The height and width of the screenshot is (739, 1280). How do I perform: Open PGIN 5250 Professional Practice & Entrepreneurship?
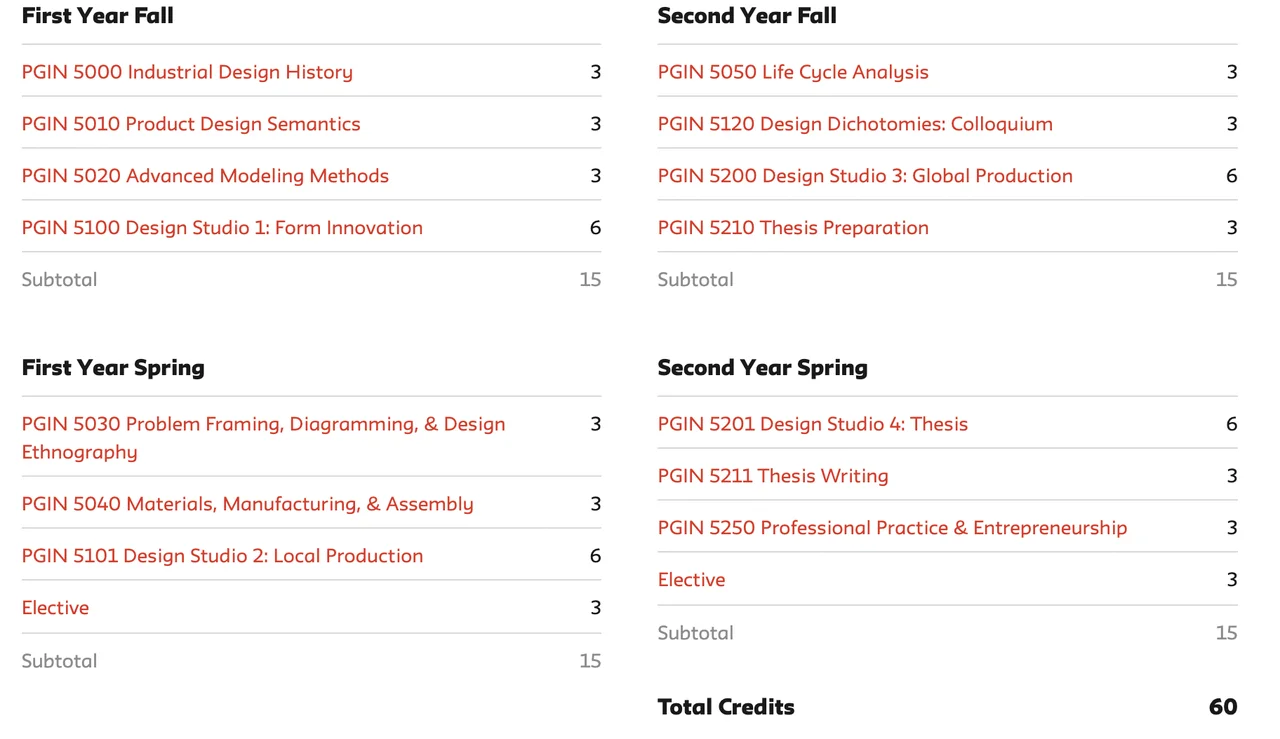(892, 528)
